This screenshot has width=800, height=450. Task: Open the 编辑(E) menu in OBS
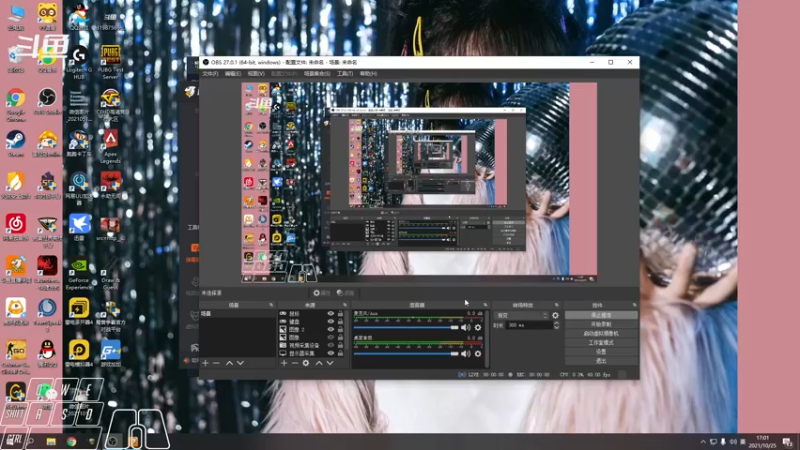(233, 74)
